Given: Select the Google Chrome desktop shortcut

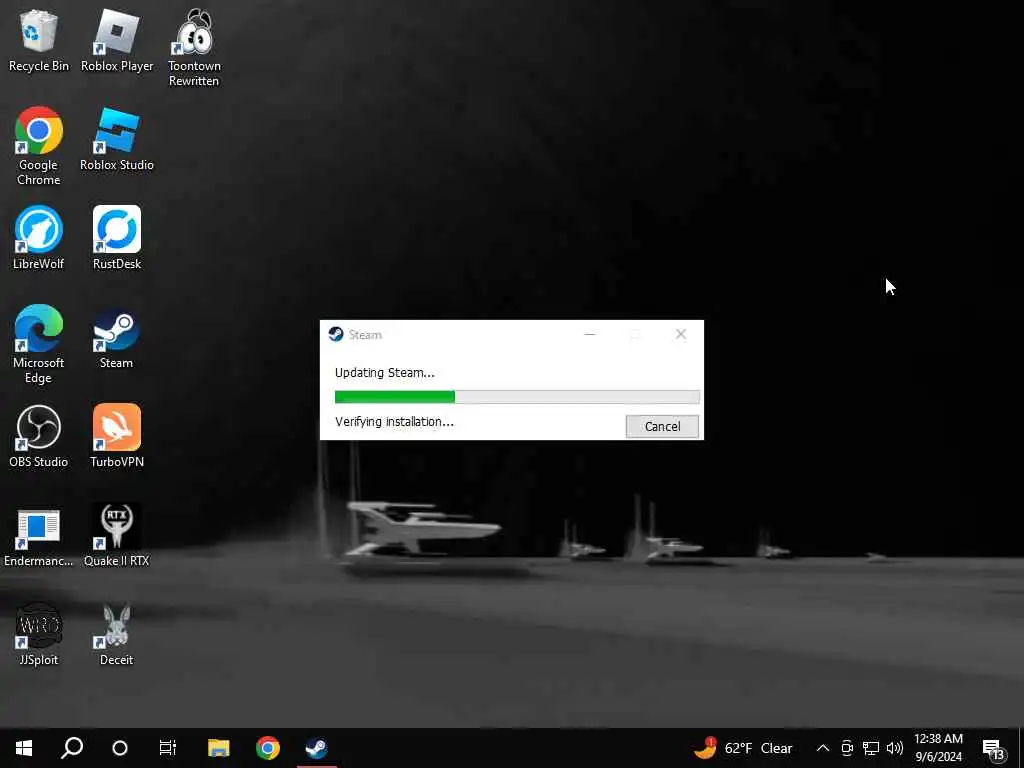Looking at the screenshot, I should click(39, 146).
